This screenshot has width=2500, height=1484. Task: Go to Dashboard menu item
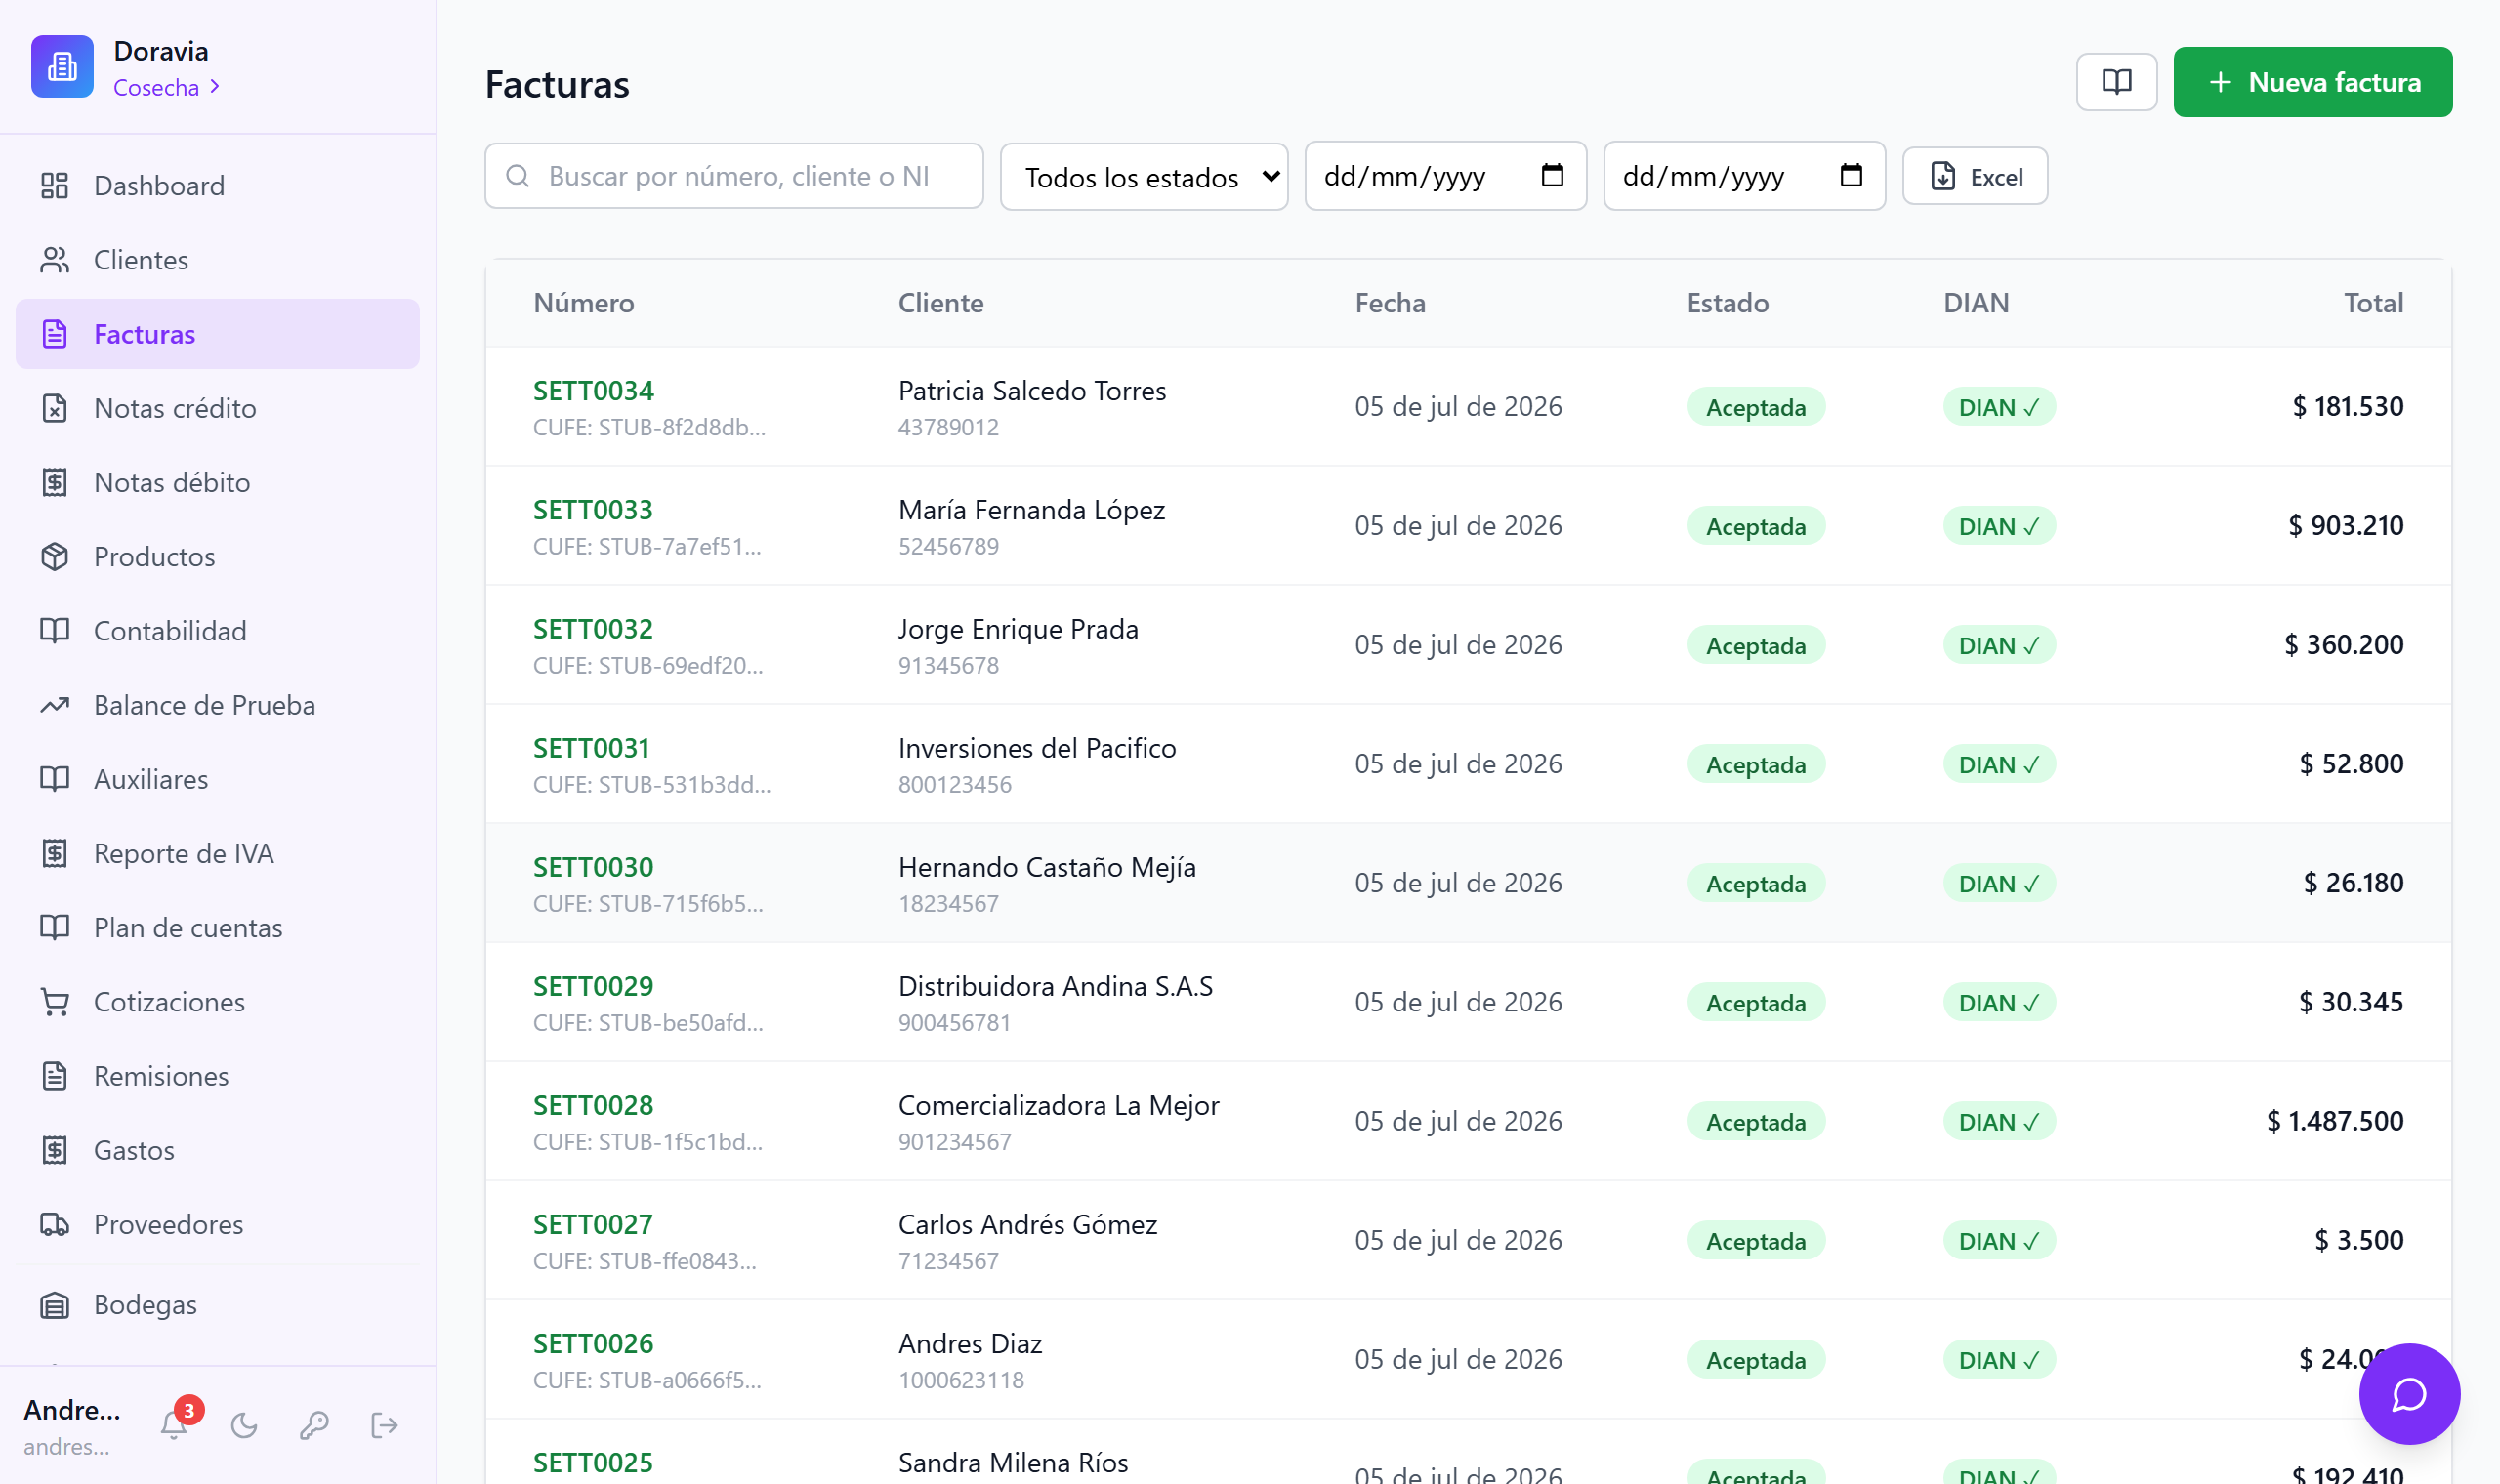[x=218, y=186]
